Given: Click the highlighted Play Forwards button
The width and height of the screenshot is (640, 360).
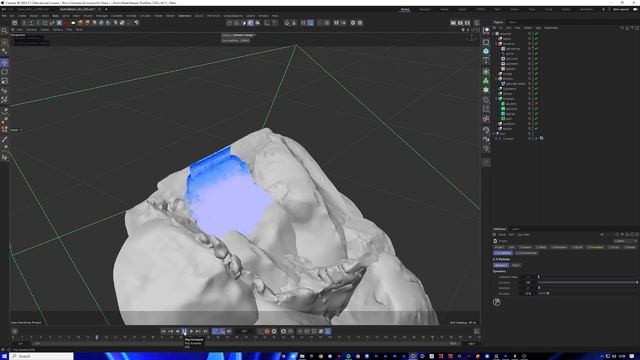Looking at the screenshot, I should (184, 331).
